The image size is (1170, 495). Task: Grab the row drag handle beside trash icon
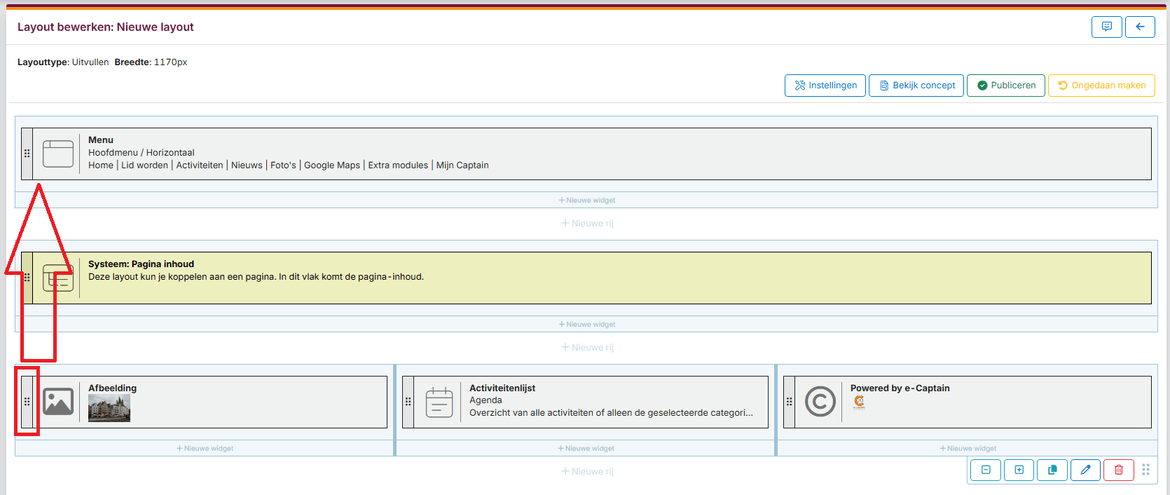pos(1146,470)
